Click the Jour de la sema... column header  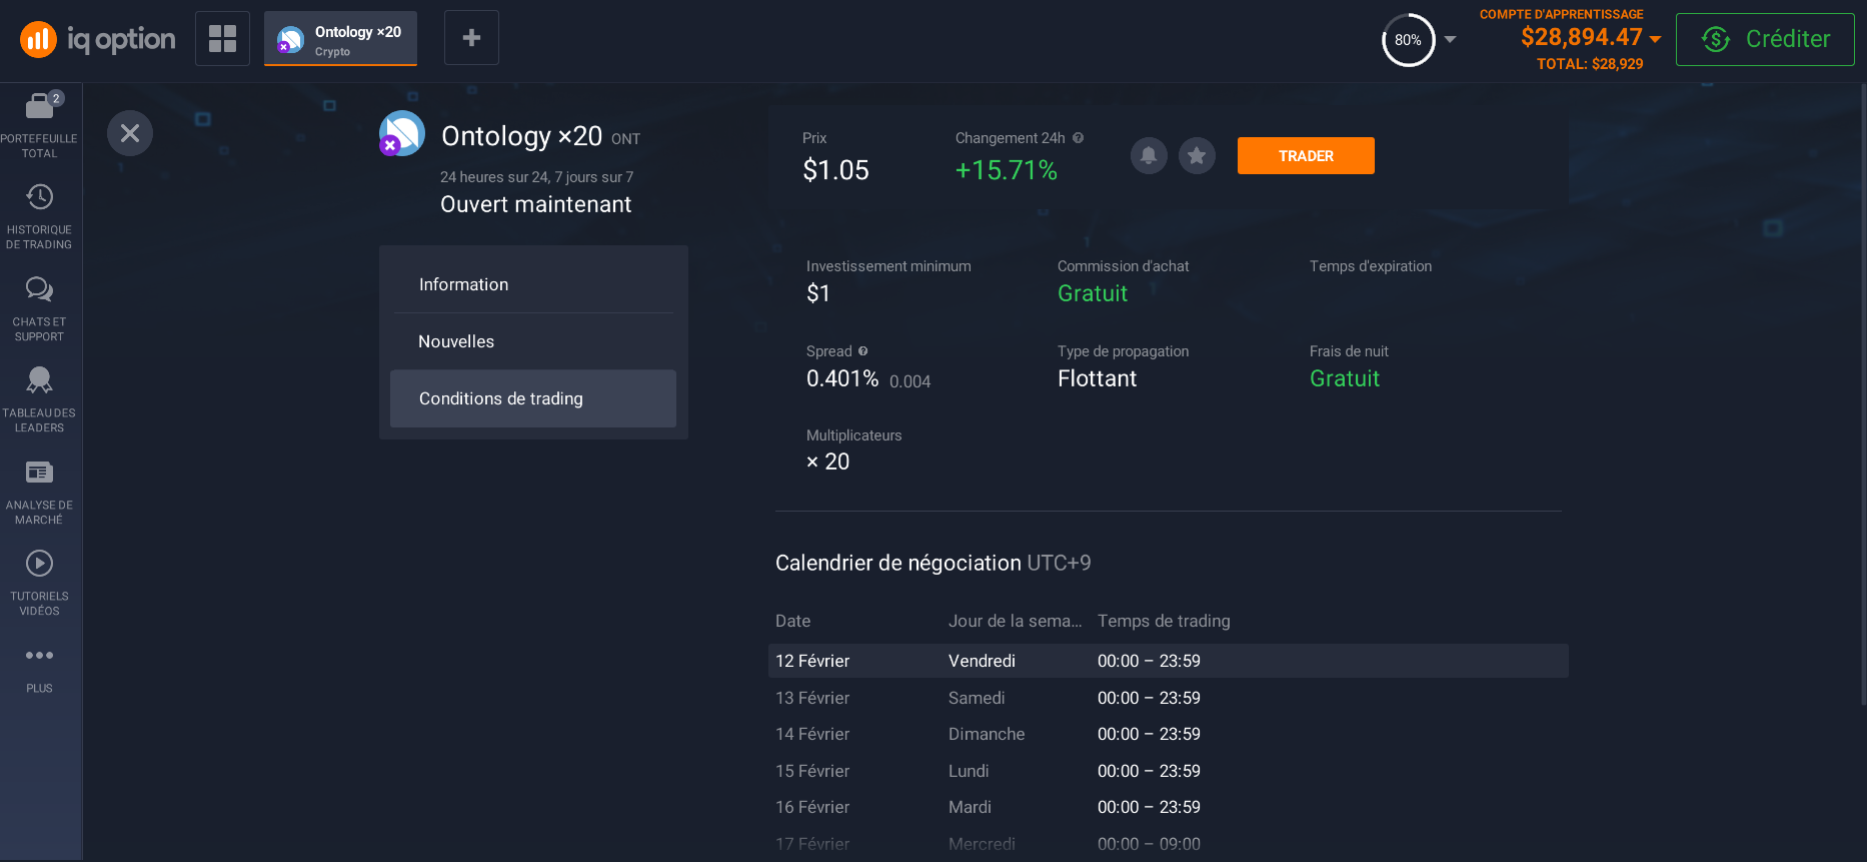(x=1015, y=621)
